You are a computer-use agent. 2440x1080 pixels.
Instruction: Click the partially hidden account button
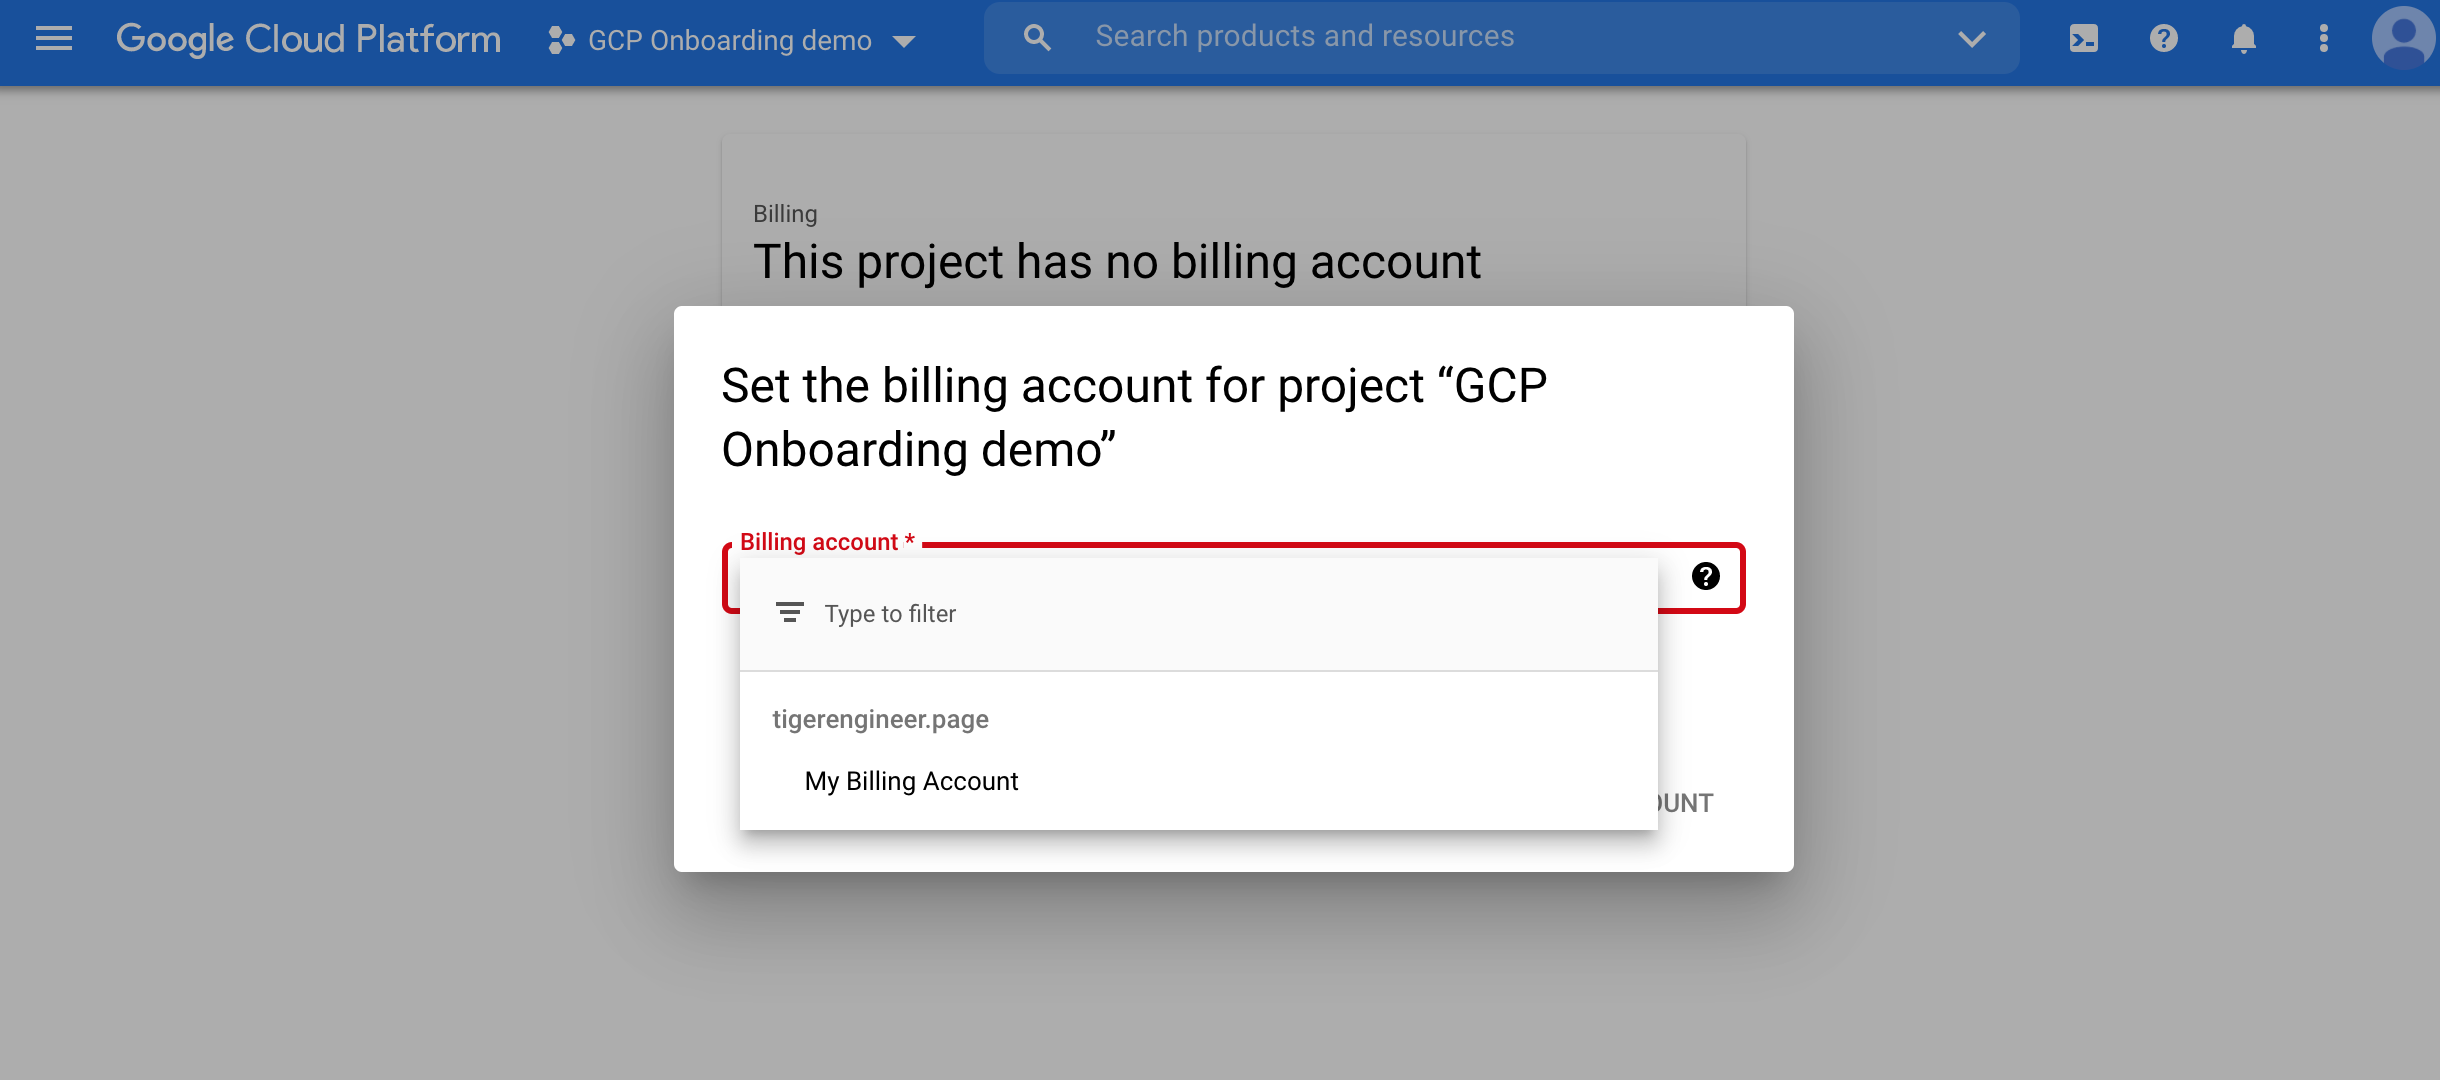(1680, 802)
